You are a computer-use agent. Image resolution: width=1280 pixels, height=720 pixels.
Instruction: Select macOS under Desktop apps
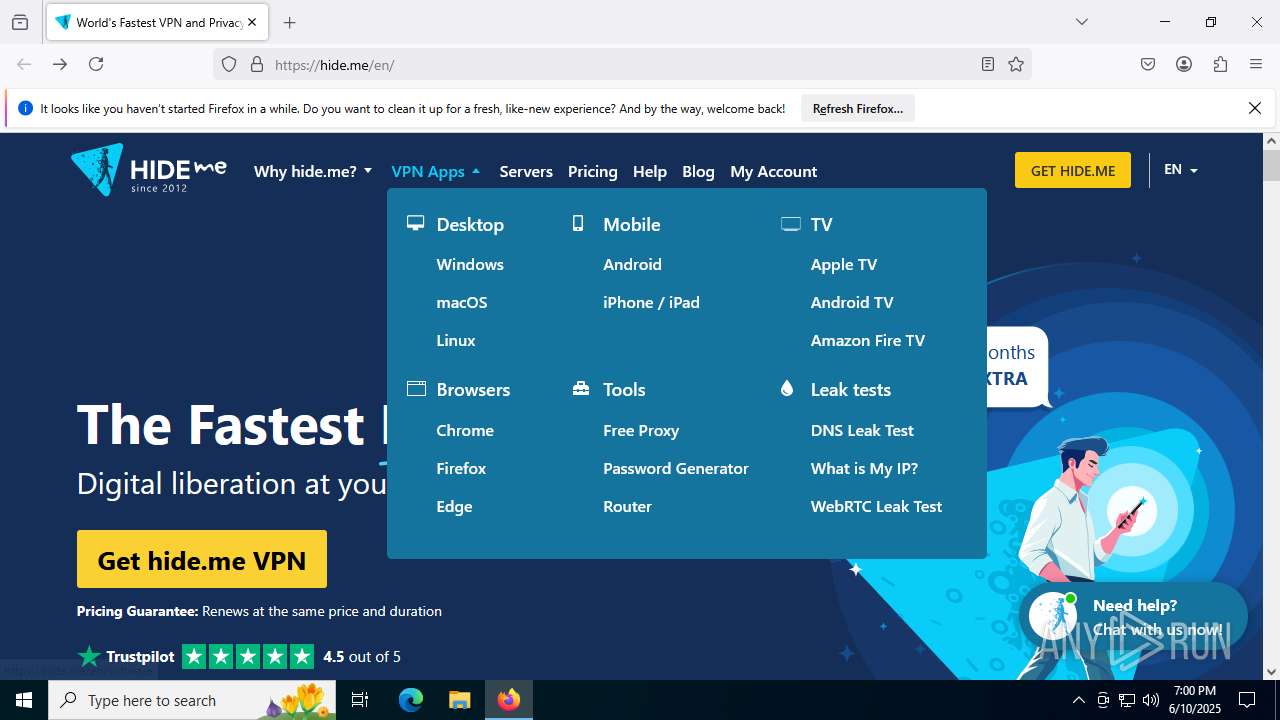pyautogui.click(x=462, y=302)
